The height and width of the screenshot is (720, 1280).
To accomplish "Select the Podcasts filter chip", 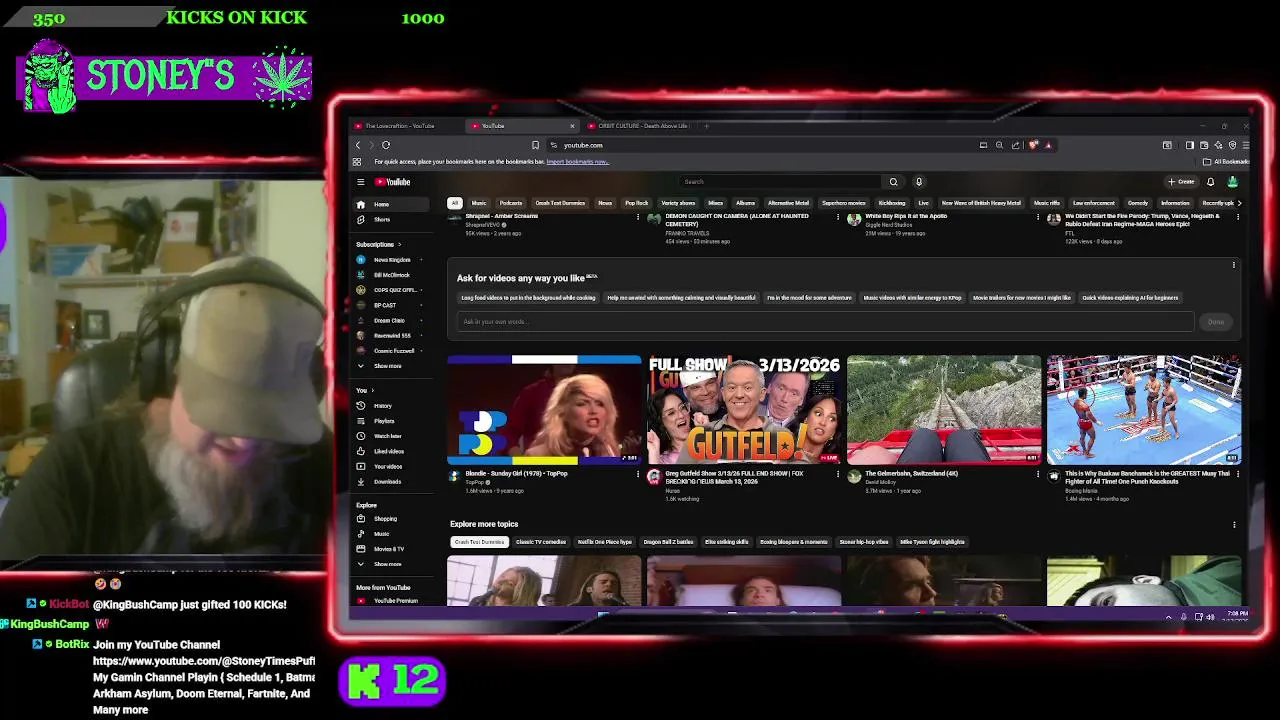I will click(511, 203).
